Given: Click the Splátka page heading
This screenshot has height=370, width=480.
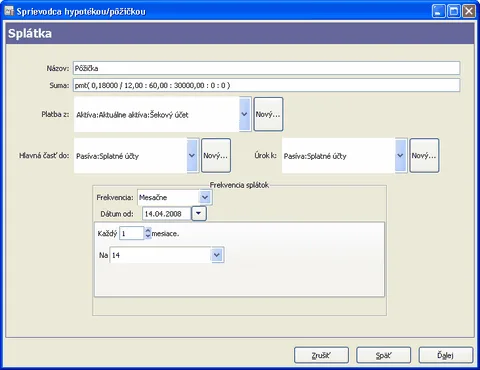Looking at the screenshot, I should pyautogui.click(x=30, y=33).
